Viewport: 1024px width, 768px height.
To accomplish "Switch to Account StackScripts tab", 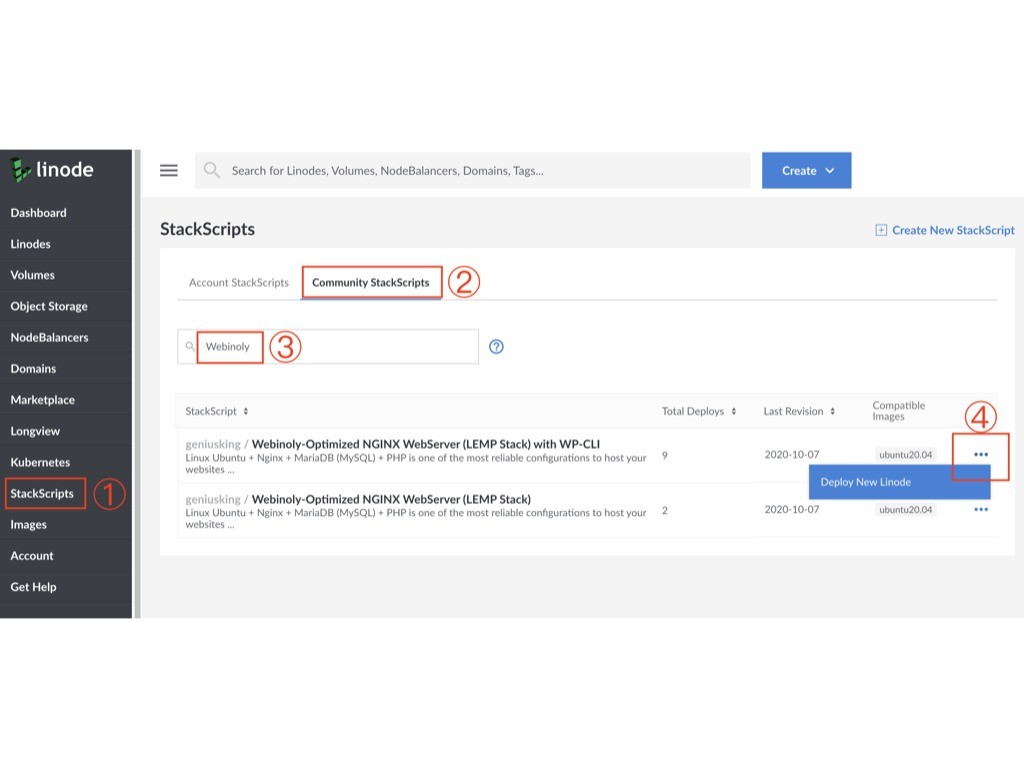I will pyautogui.click(x=238, y=283).
